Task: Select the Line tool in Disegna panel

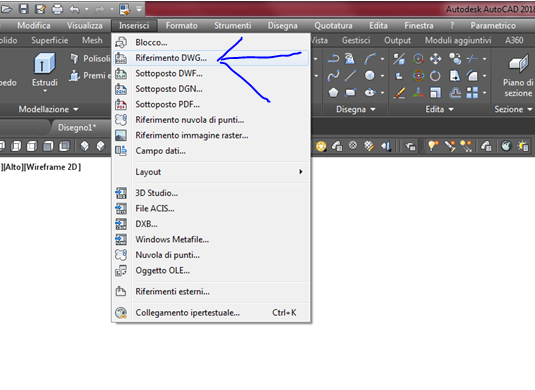Action: pos(350,76)
